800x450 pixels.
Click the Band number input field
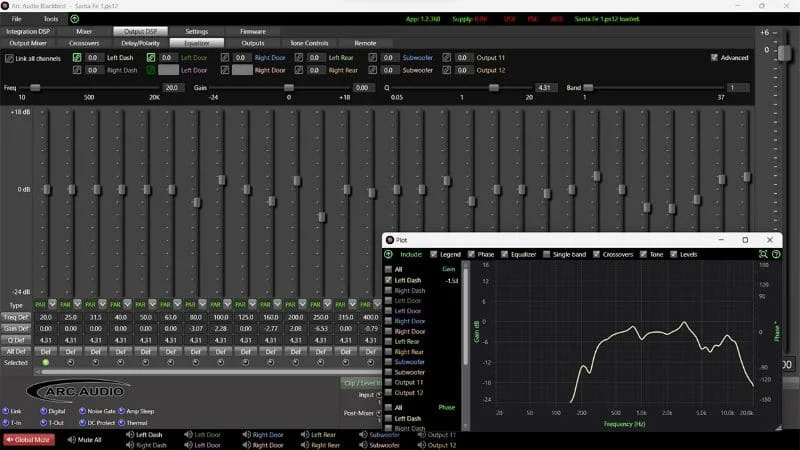(738, 88)
